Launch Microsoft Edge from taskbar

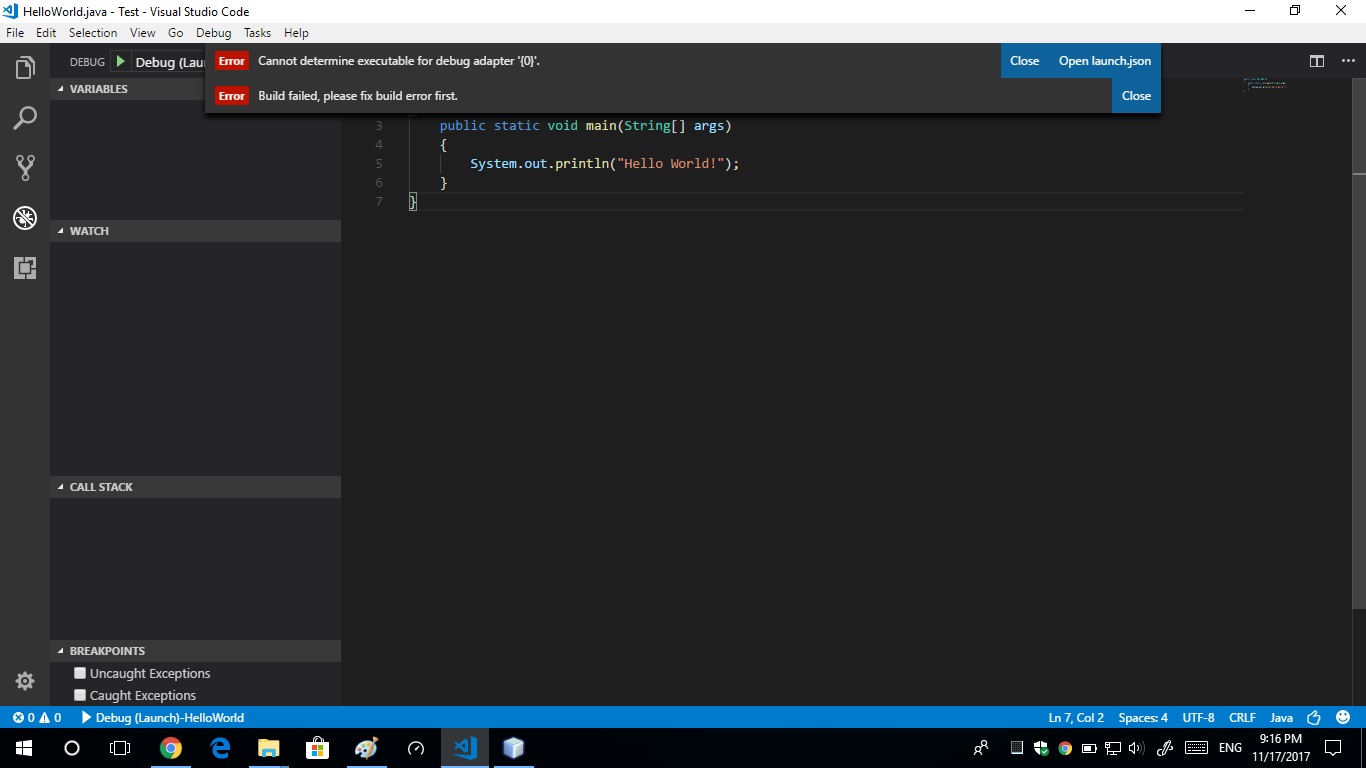point(220,748)
